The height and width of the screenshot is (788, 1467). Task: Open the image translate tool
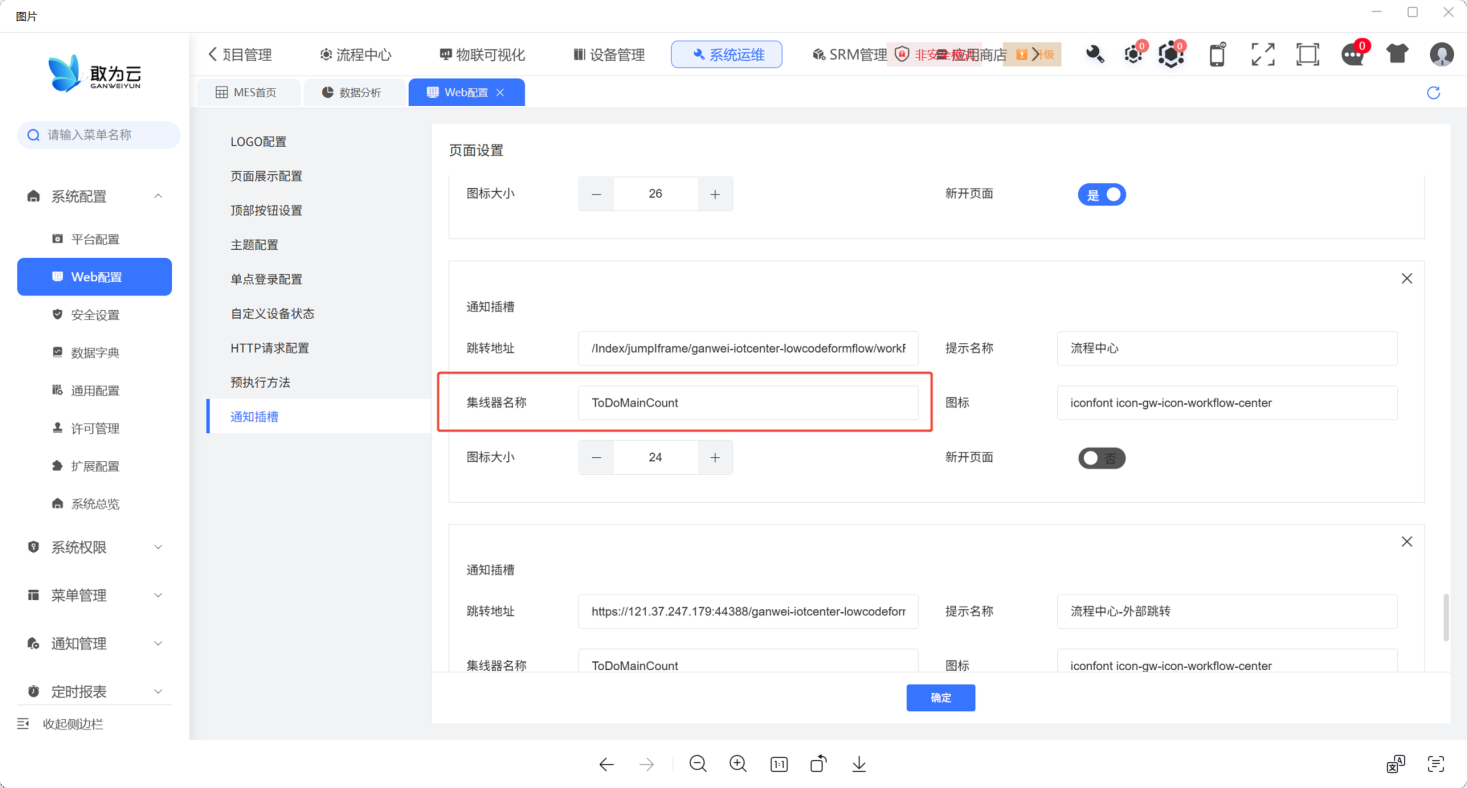click(1396, 765)
